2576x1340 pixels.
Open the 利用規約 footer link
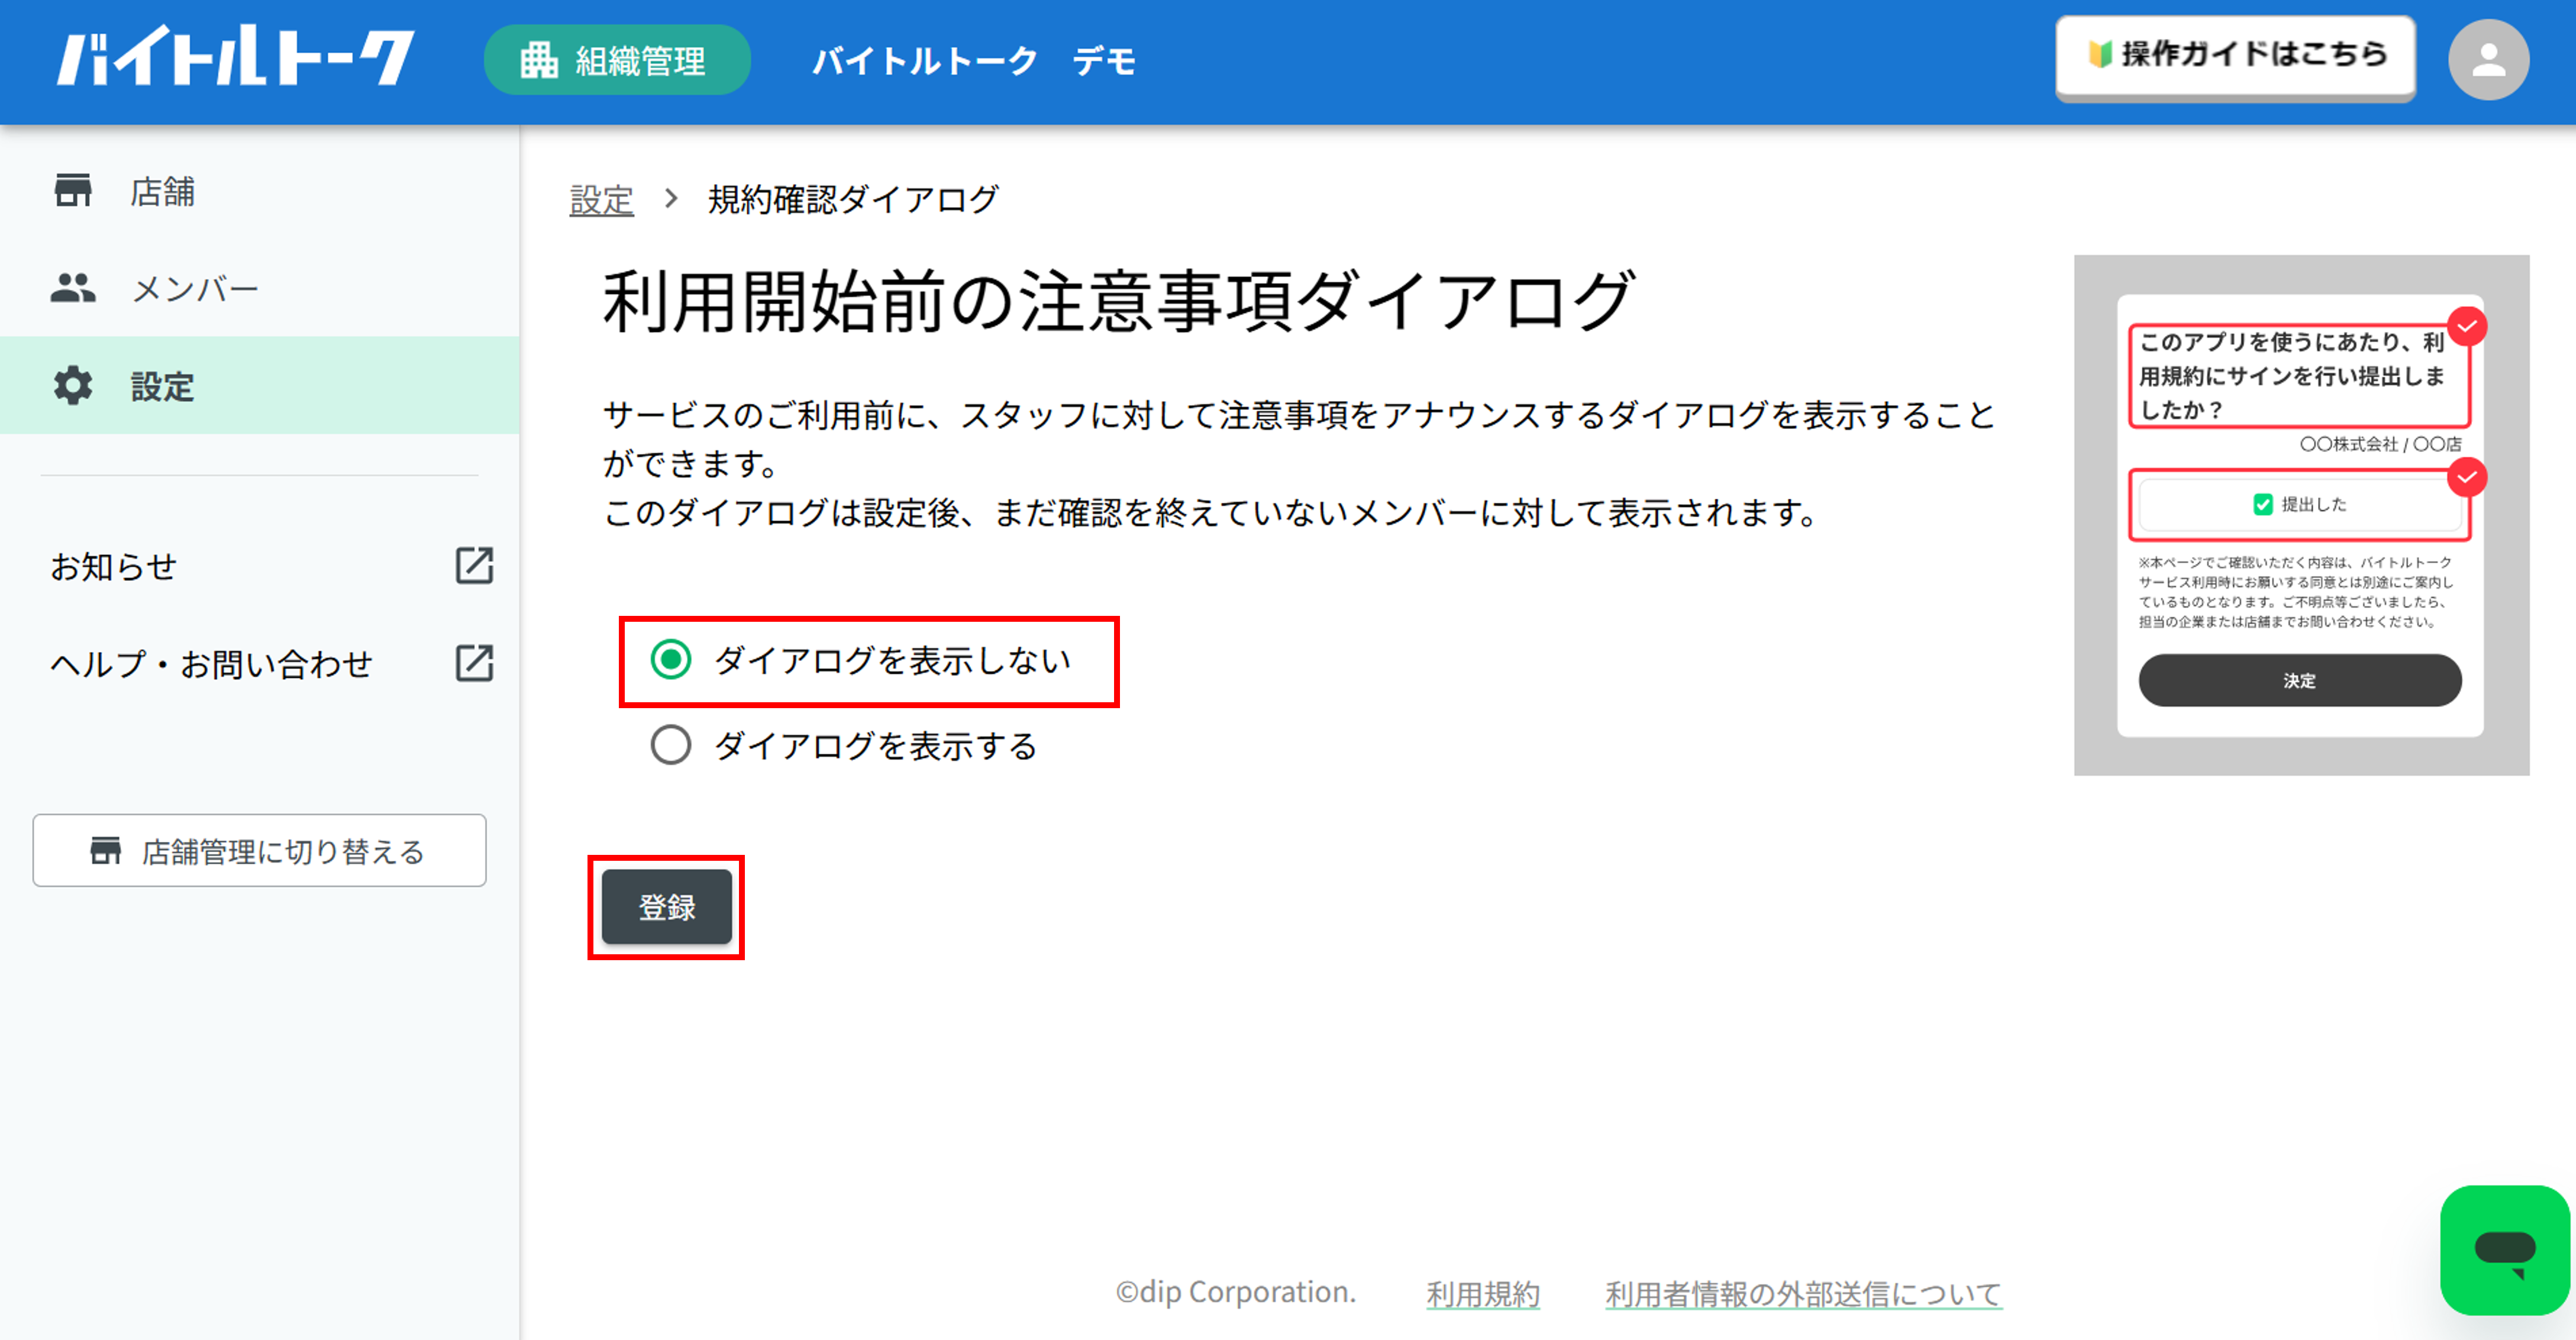pos(1482,1293)
